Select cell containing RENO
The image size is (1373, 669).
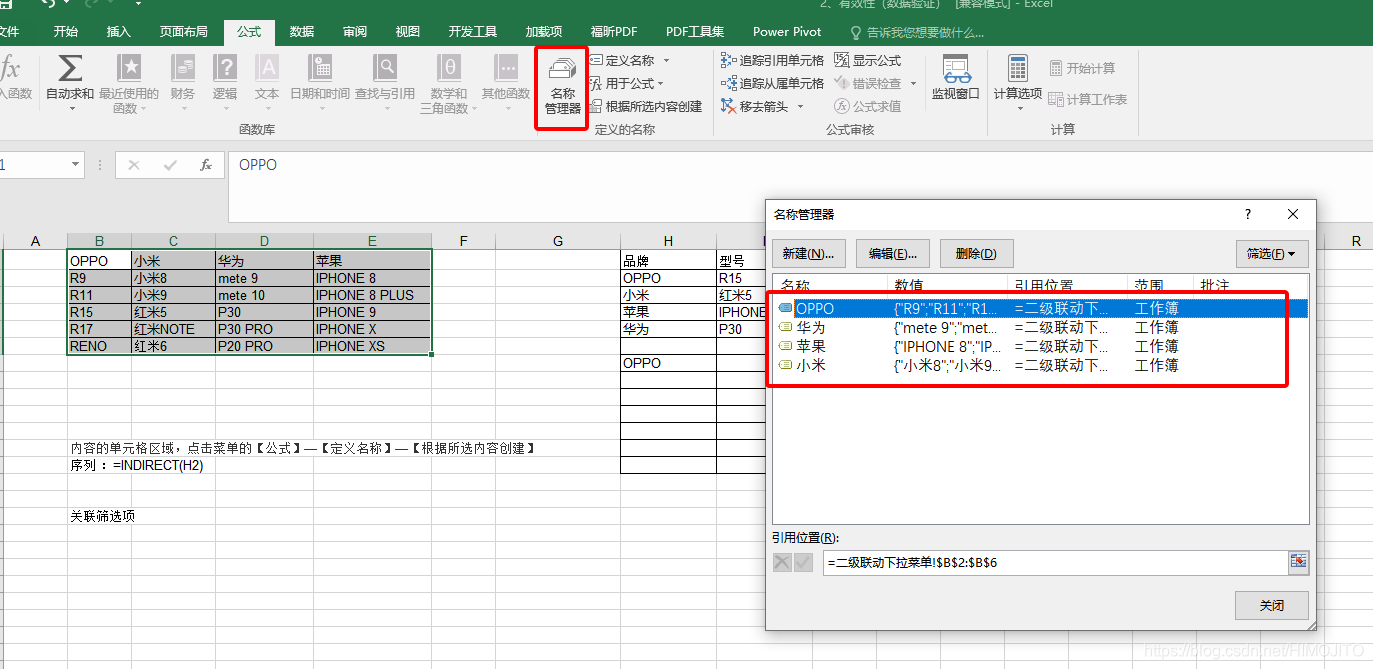(99, 346)
